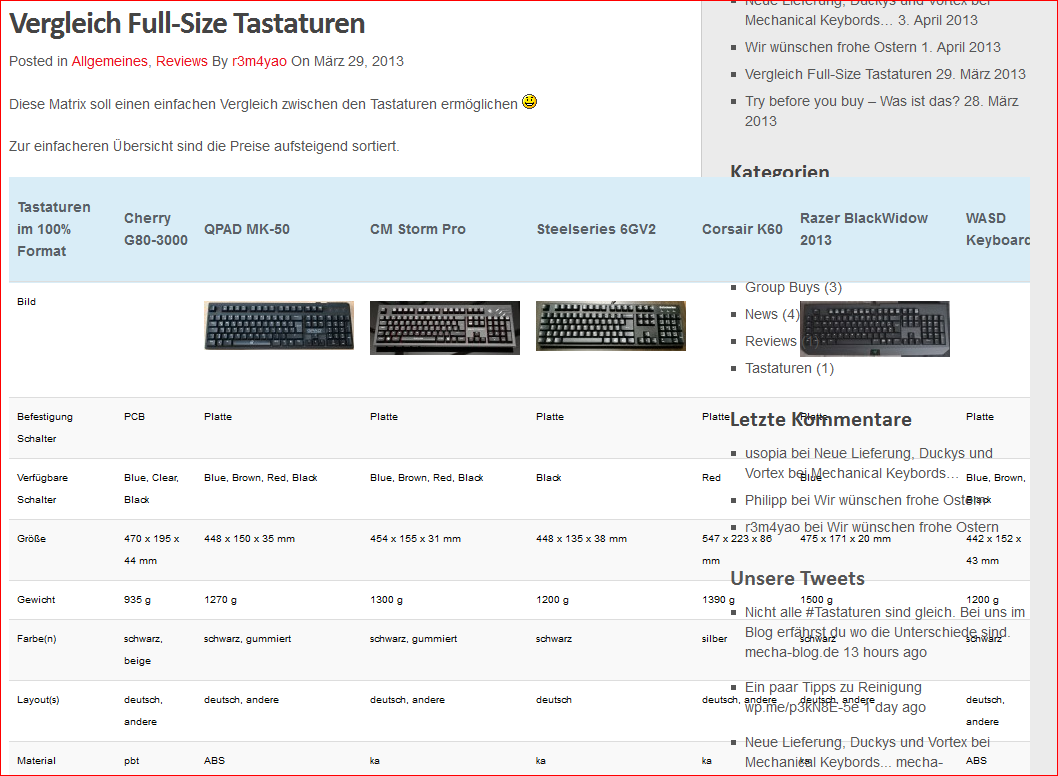
Task: Click size cell 448 x 150 x 35 mm
Action: pyautogui.click(x=250, y=538)
